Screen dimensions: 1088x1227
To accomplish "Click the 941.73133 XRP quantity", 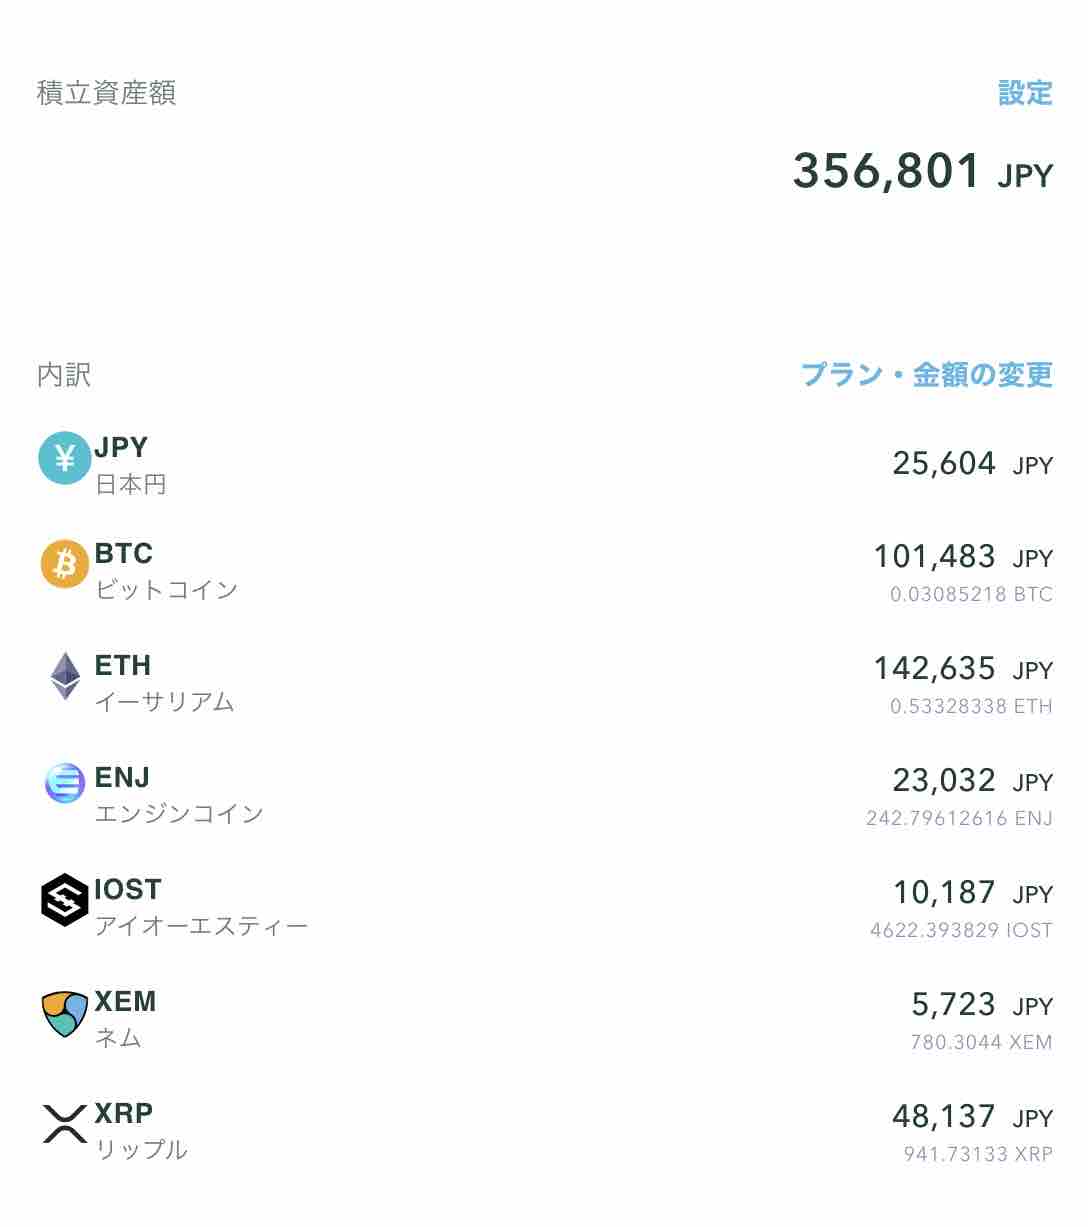I will 978,1154.
